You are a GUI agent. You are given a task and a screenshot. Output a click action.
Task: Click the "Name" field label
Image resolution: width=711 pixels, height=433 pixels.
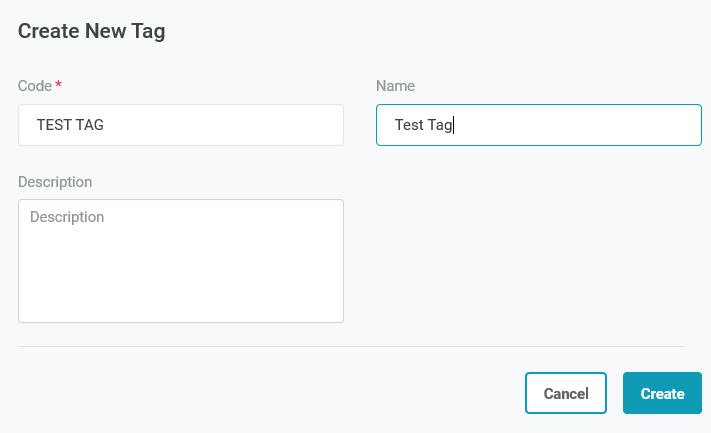click(395, 86)
